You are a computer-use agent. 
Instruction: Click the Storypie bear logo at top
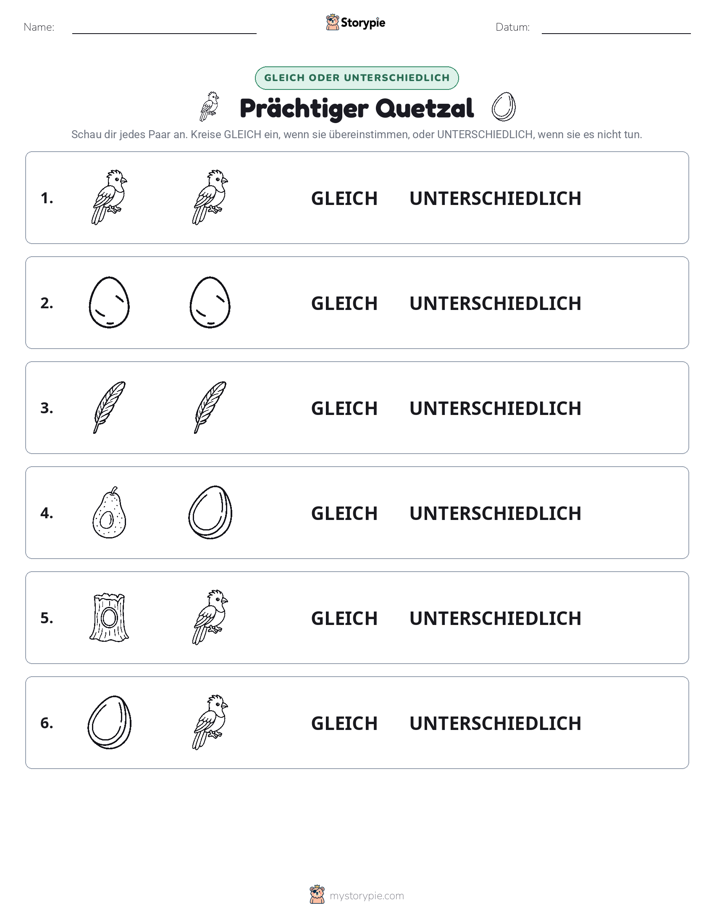coord(332,22)
